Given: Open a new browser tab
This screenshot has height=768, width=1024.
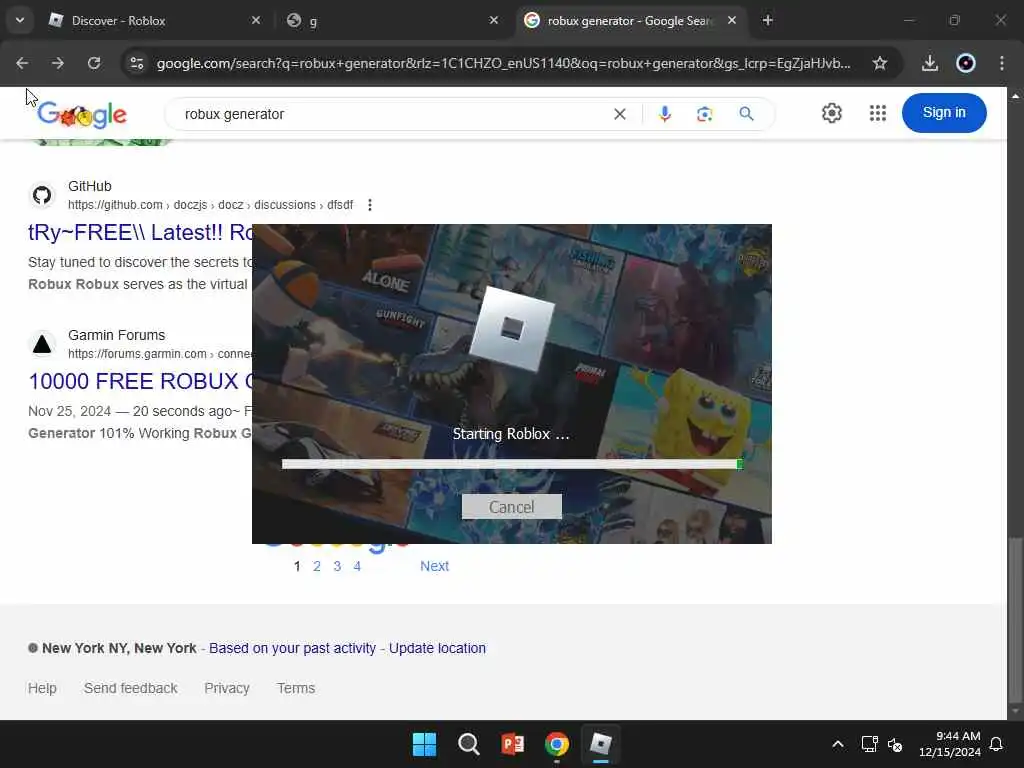Looking at the screenshot, I should (767, 20).
